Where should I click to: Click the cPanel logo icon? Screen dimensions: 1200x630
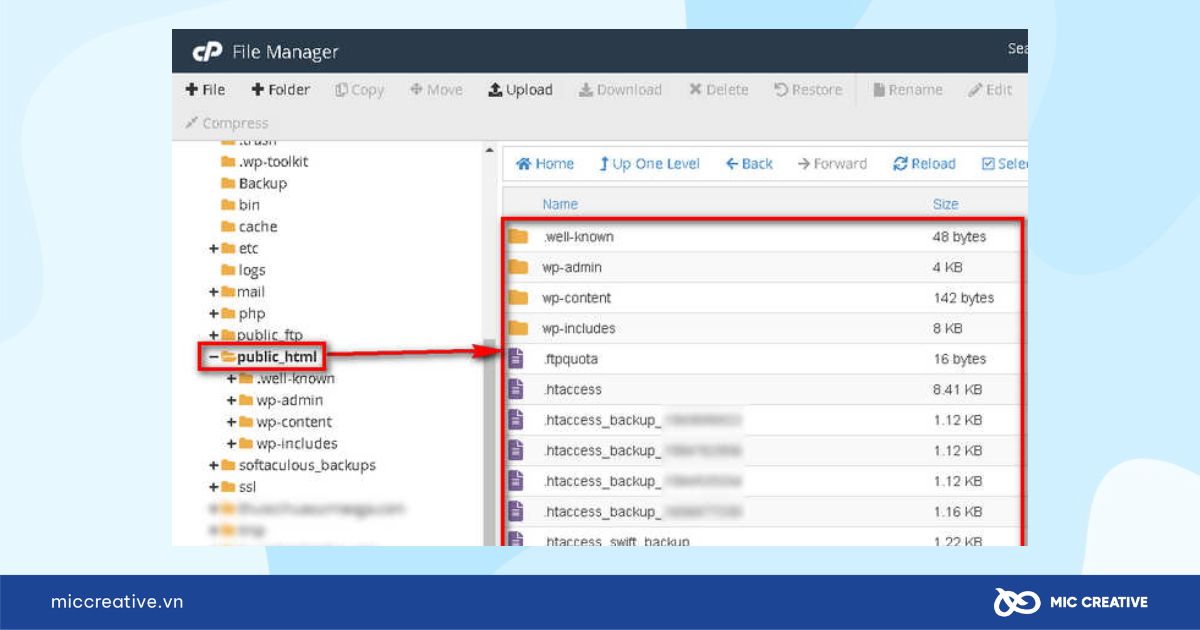point(206,52)
